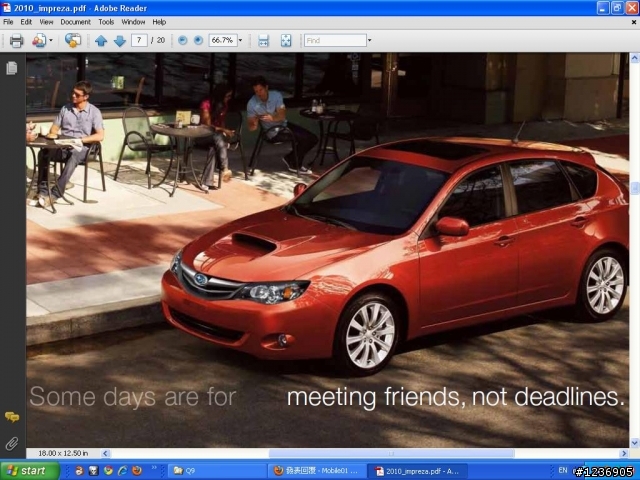
Task: Click the Find search box
Action: [x=335, y=40]
